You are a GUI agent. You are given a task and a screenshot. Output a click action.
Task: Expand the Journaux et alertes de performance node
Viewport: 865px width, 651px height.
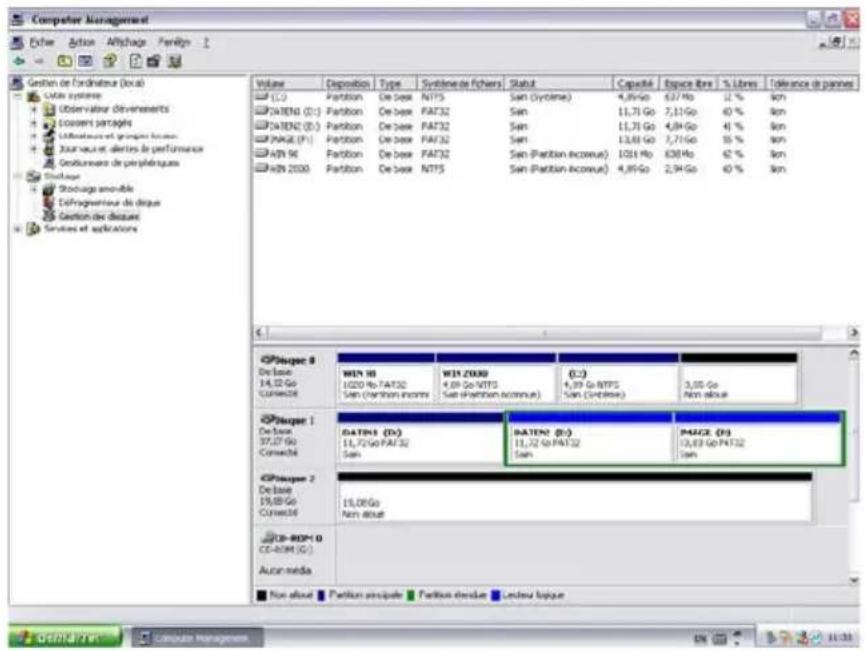(34, 149)
